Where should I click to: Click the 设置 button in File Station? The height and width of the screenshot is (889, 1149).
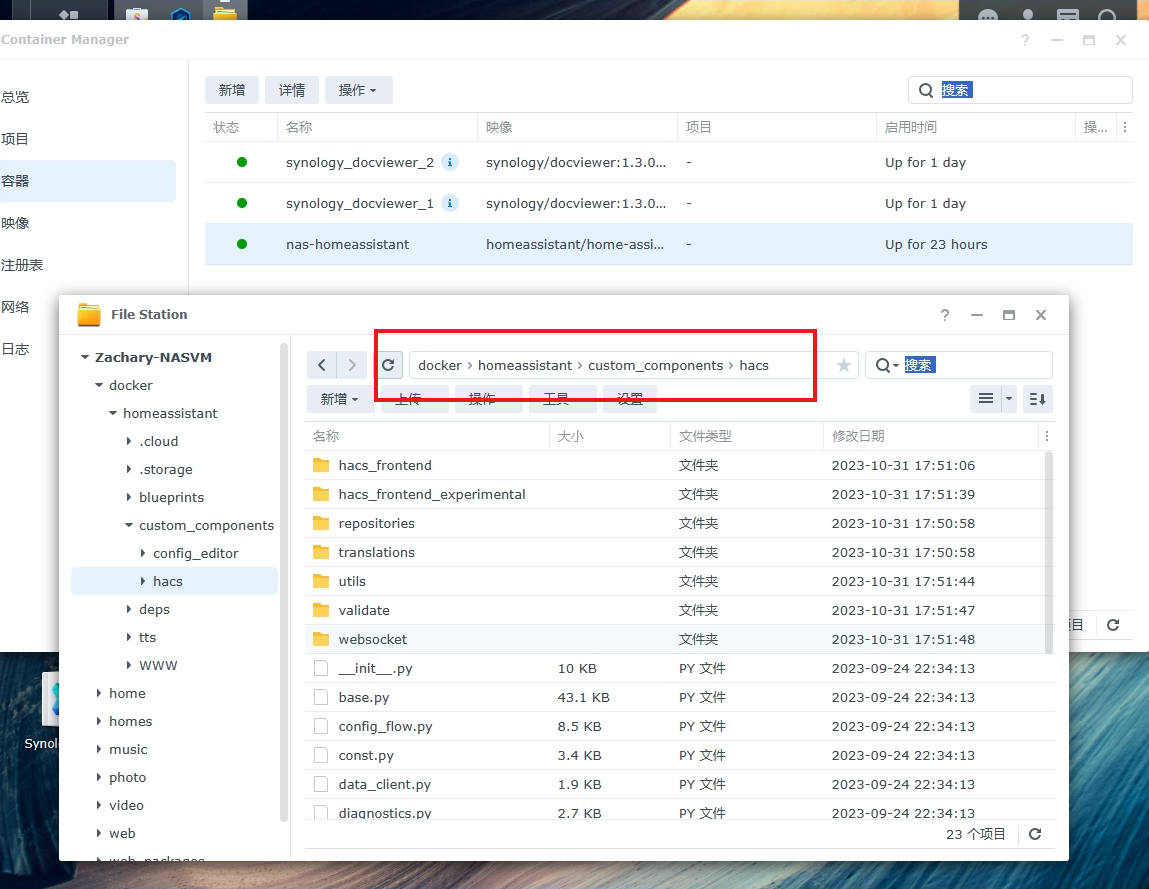pos(630,399)
